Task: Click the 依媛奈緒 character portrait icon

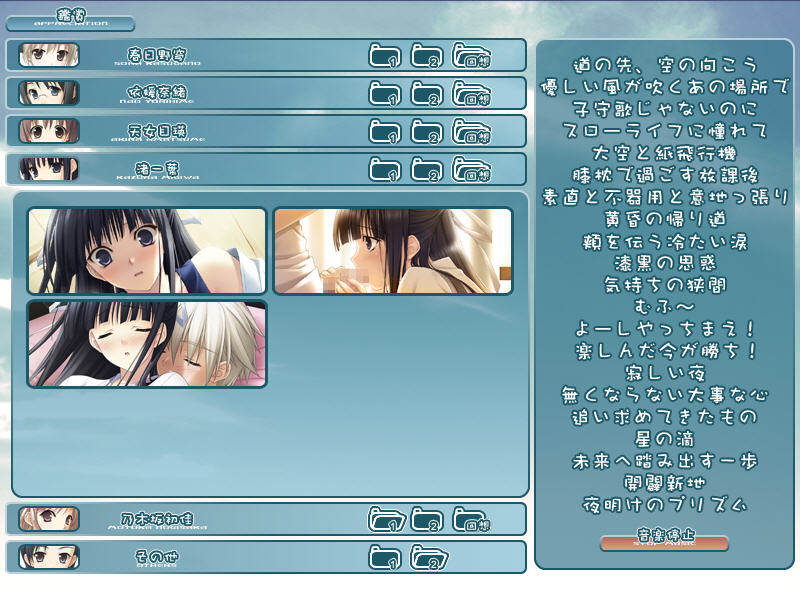Action: [x=49, y=93]
